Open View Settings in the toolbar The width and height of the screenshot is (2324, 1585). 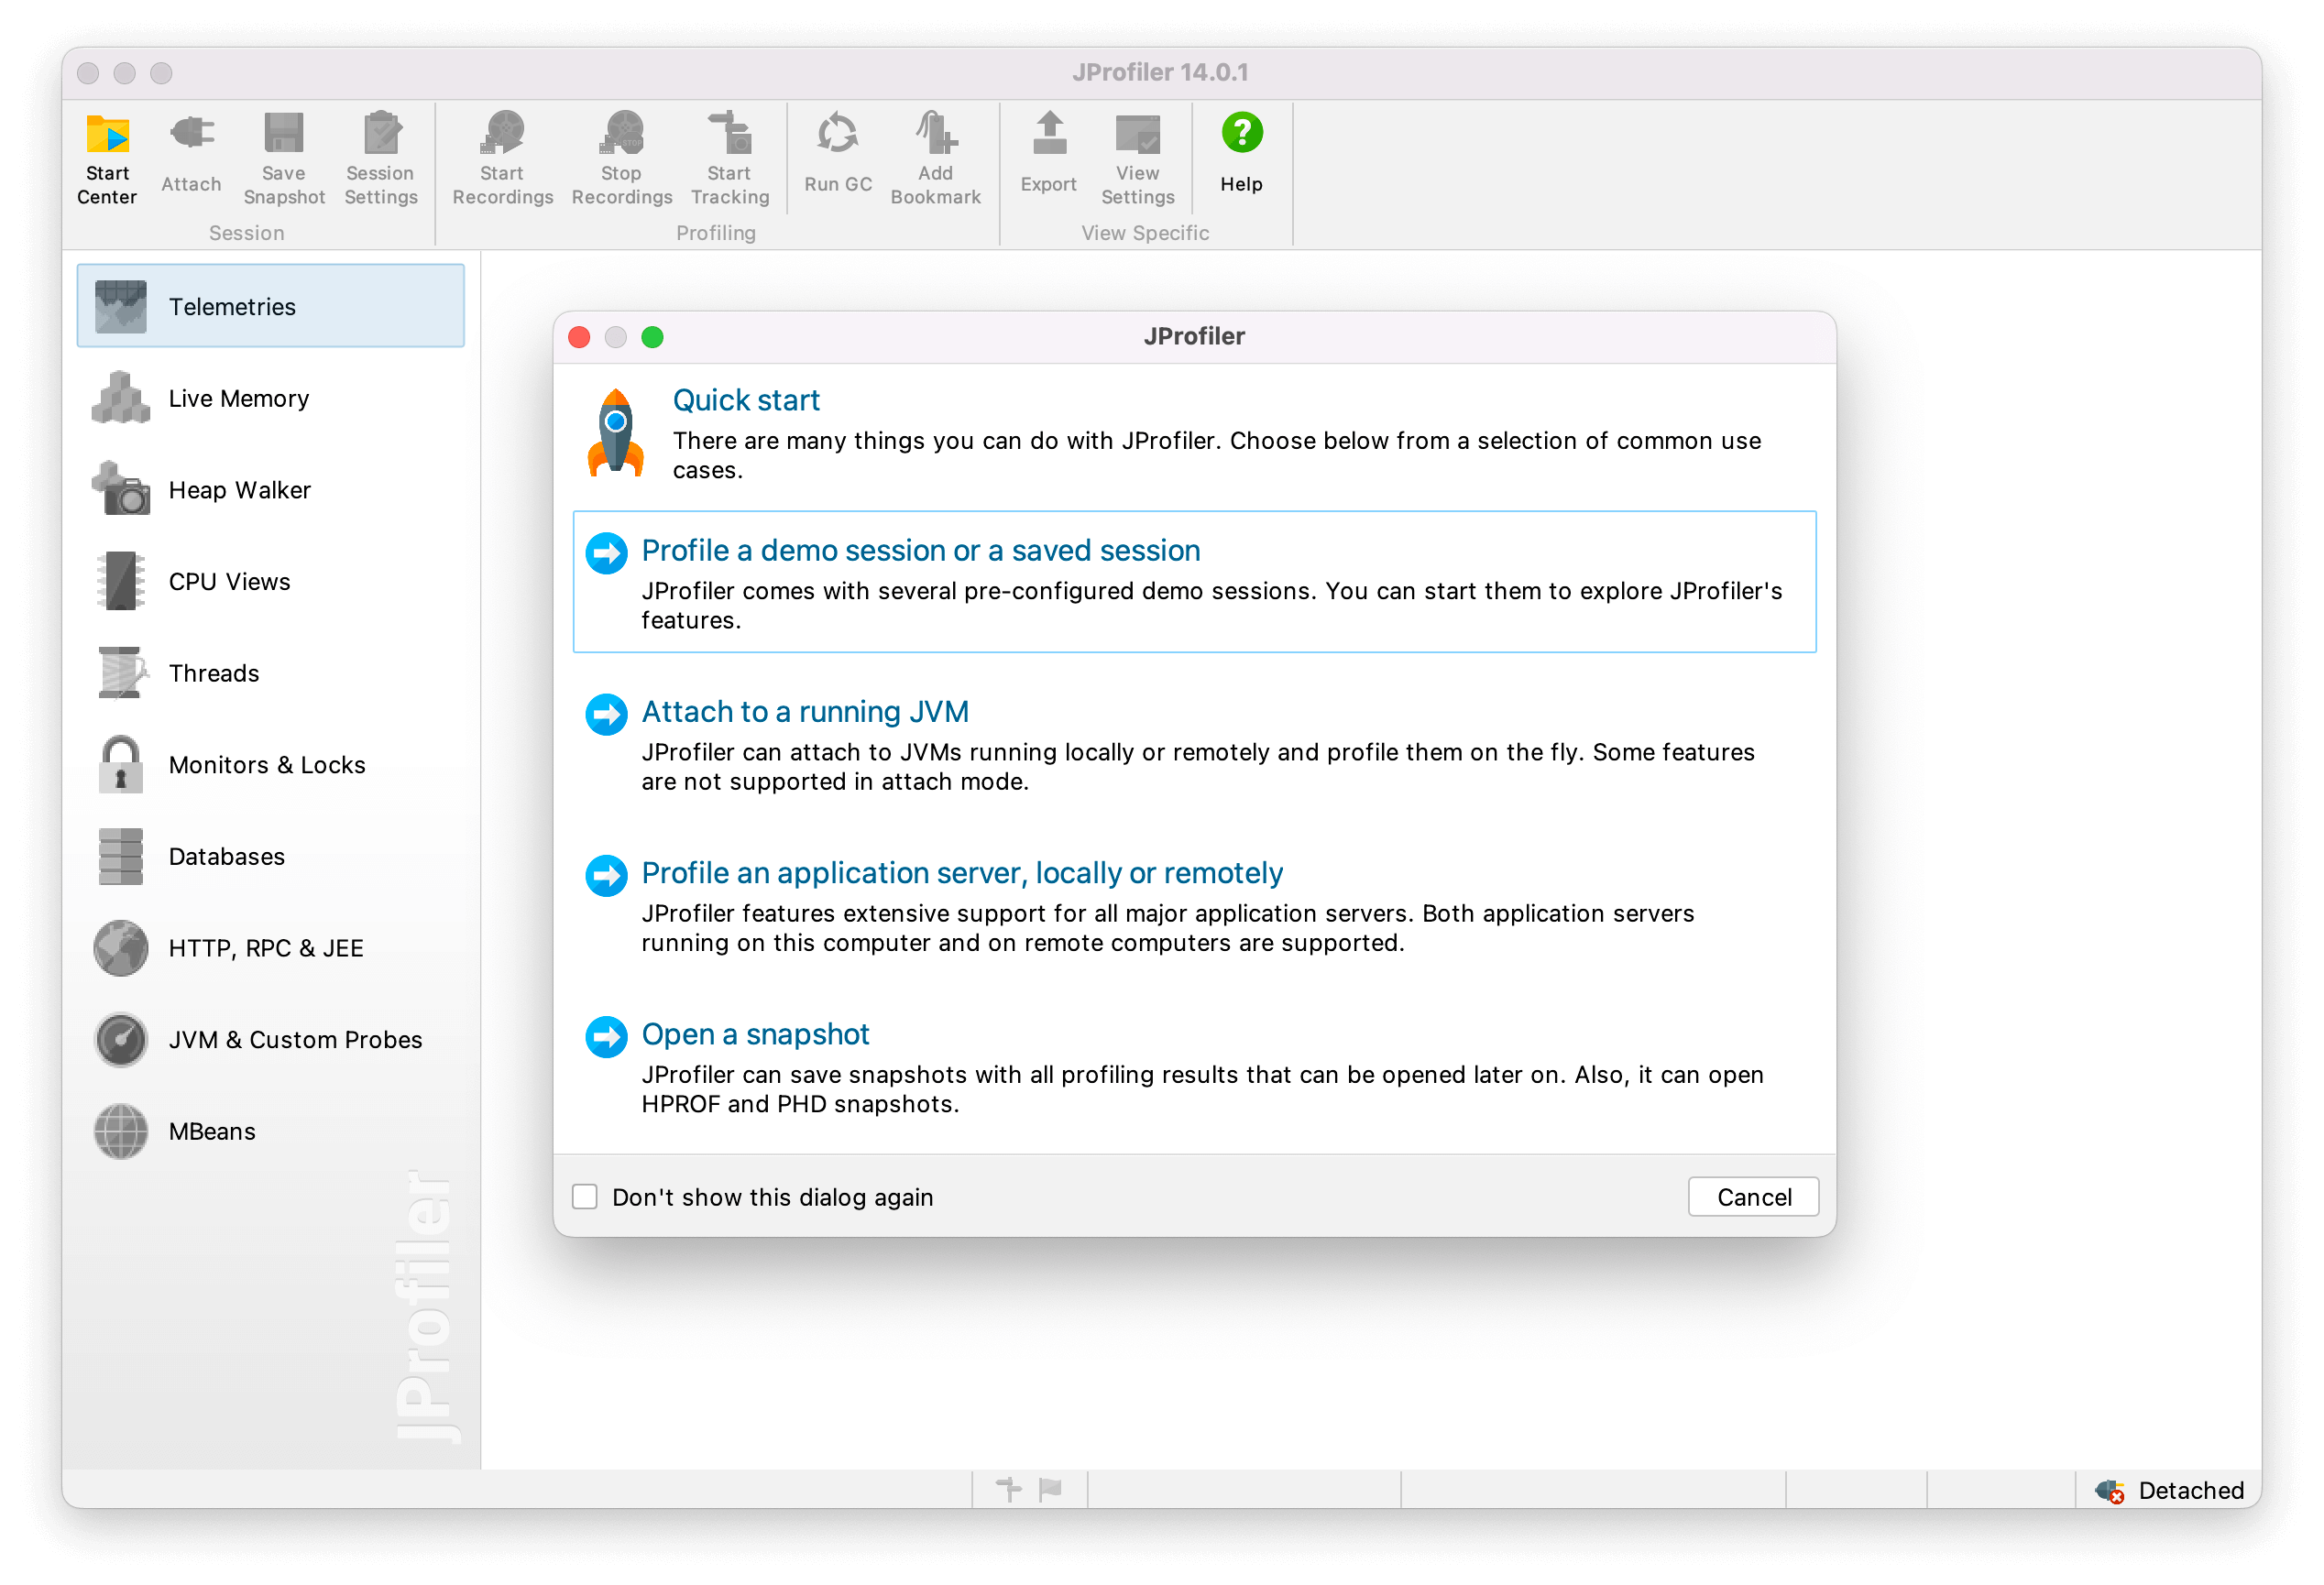click(1138, 158)
